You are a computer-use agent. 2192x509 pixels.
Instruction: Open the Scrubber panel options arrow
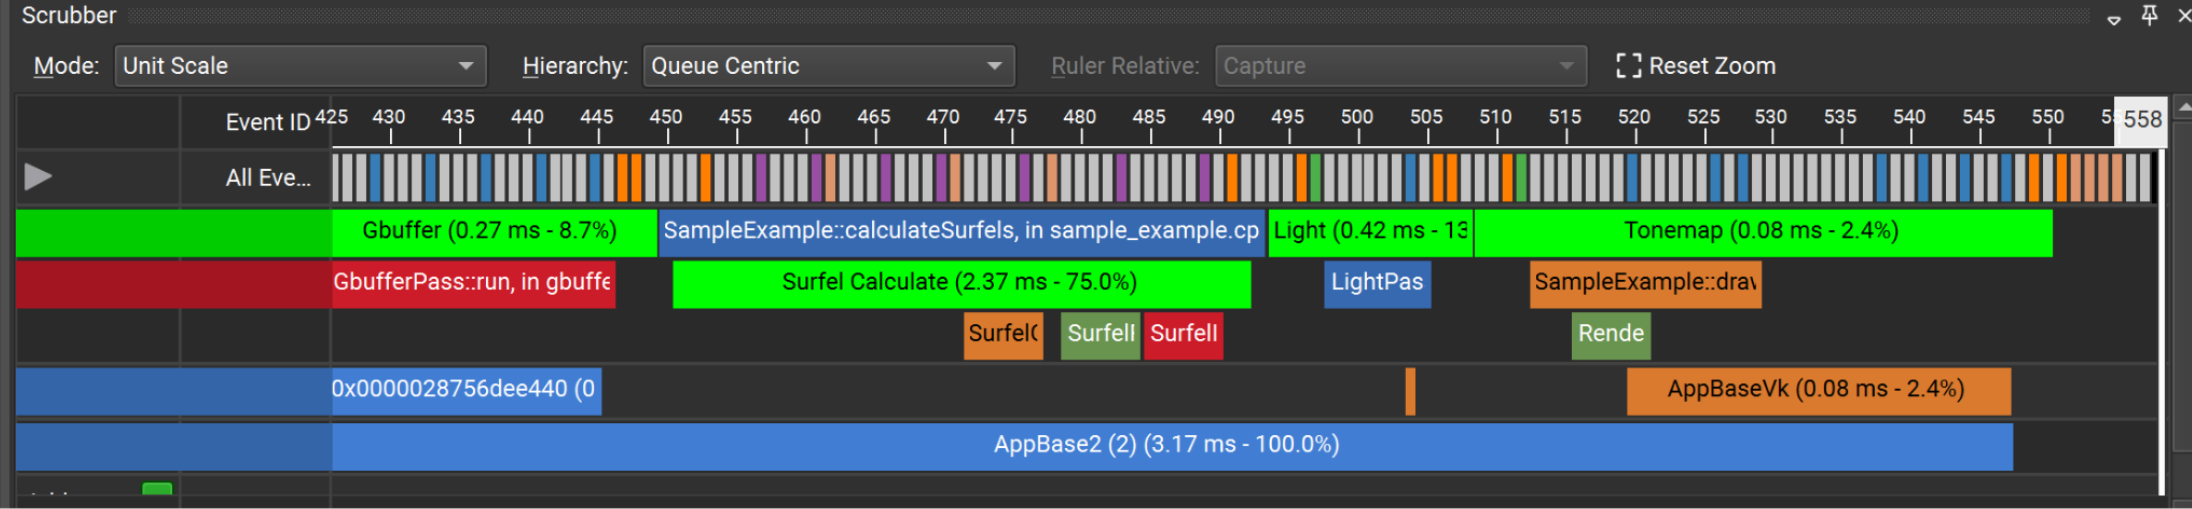(x=2113, y=19)
